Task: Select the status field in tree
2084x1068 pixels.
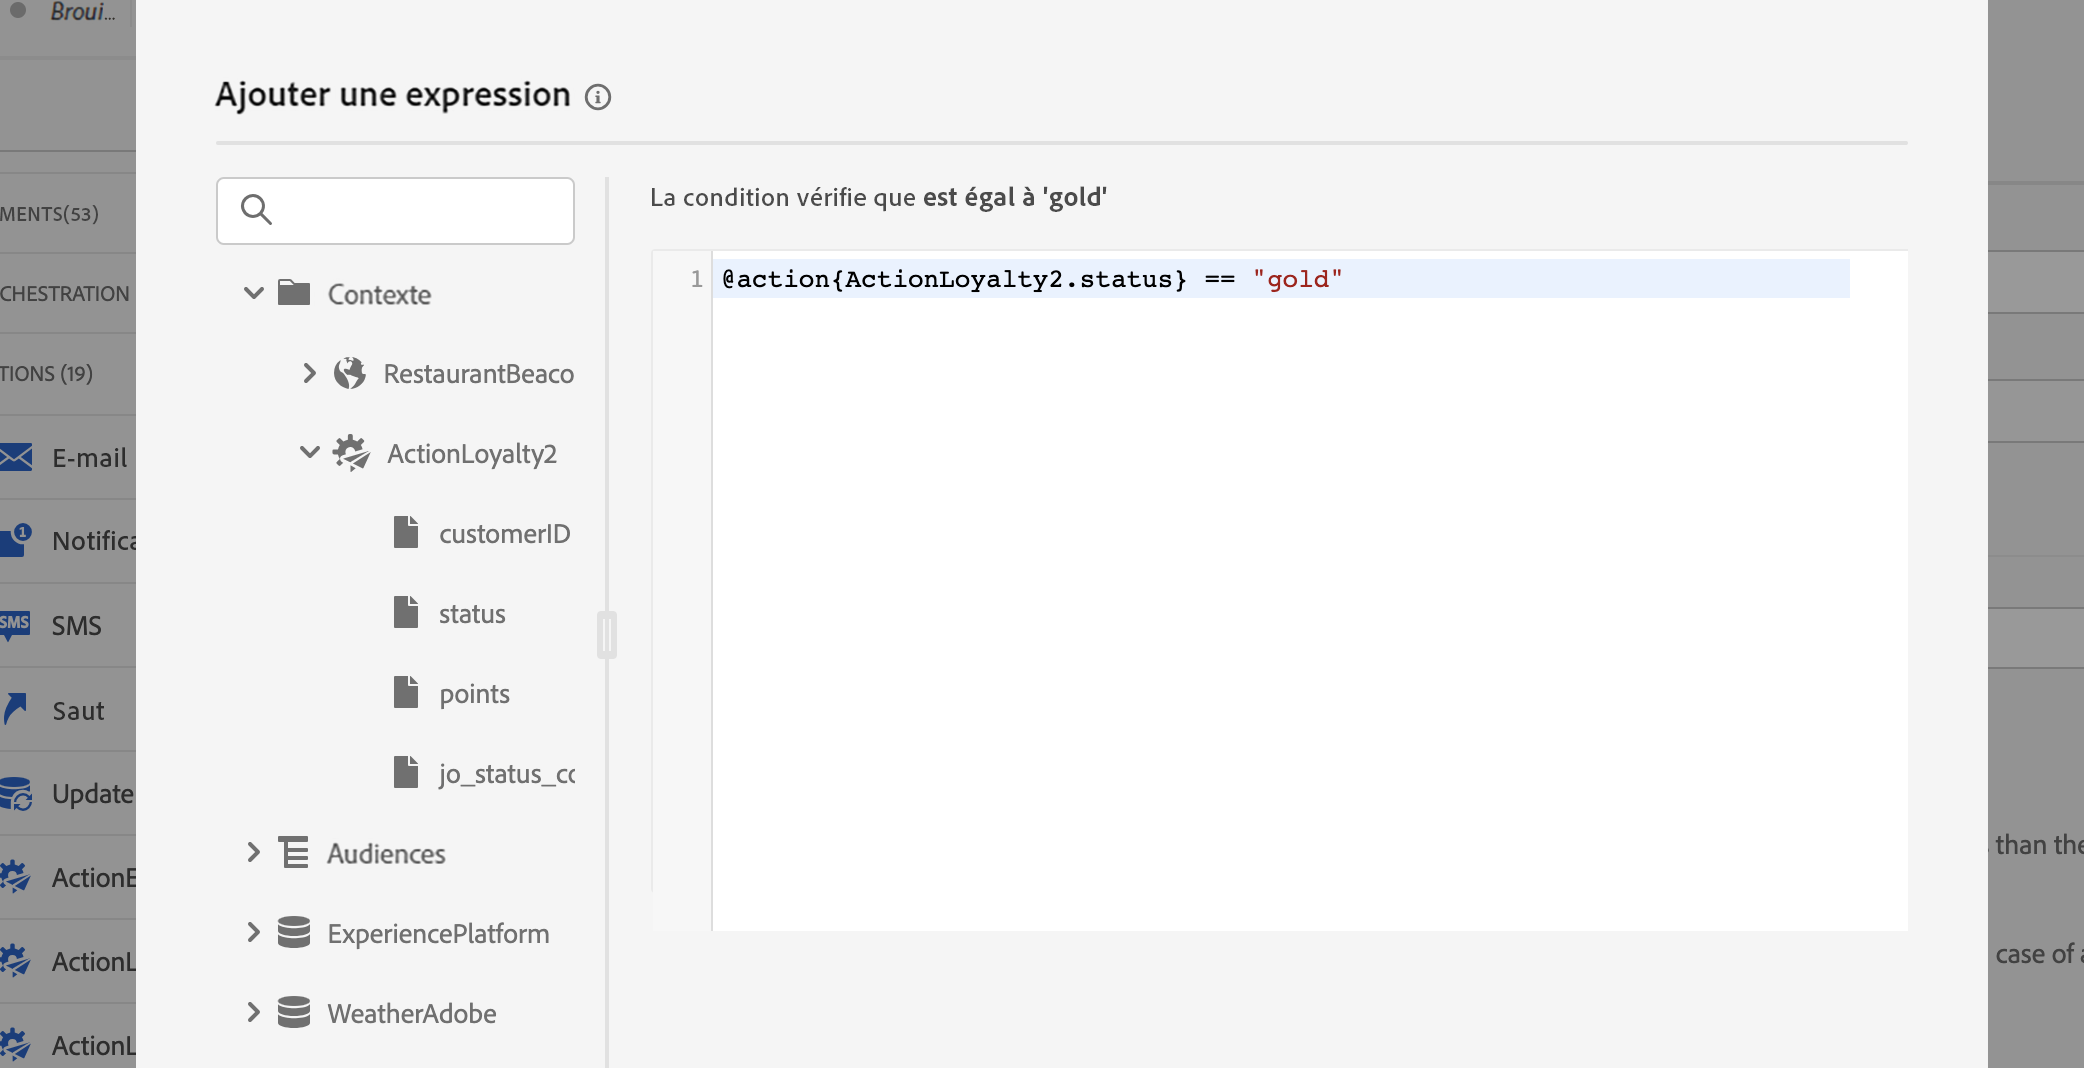Action: pyautogui.click(x=472, y=614)
